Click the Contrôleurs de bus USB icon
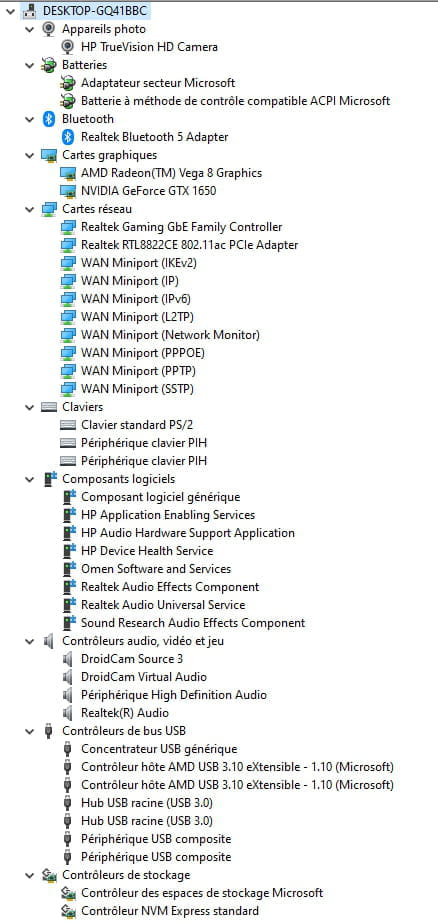 coord(49,731)
